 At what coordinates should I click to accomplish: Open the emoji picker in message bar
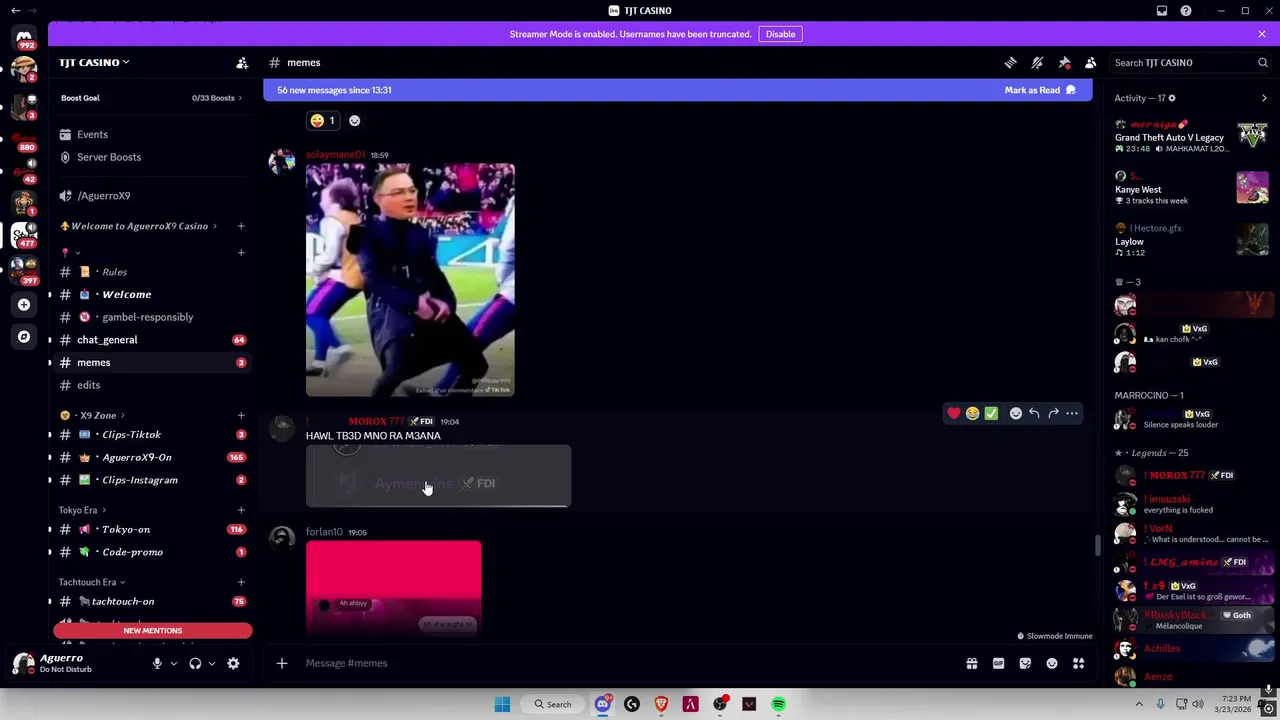[x=1052, y=663]
